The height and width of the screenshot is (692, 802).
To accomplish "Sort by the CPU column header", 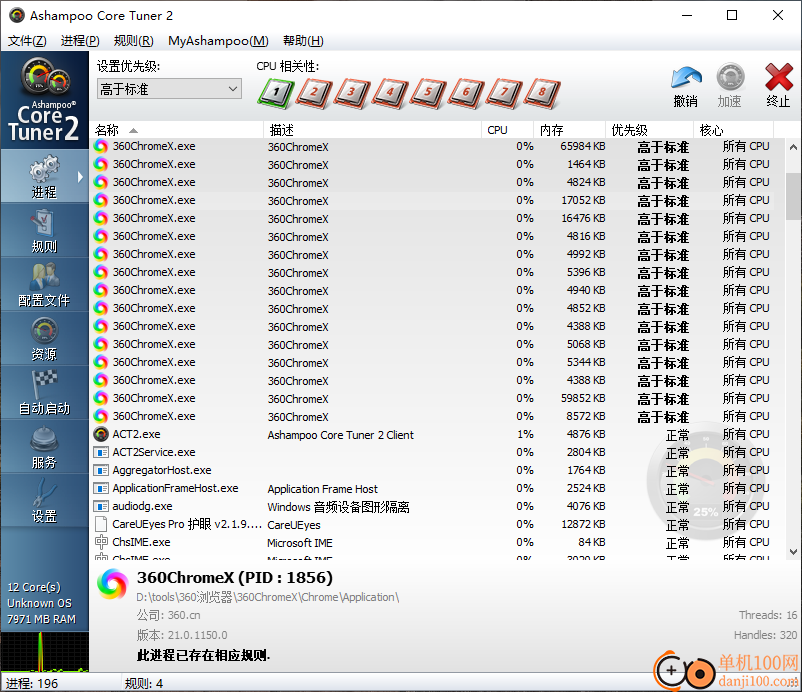I will pos(507,130).
